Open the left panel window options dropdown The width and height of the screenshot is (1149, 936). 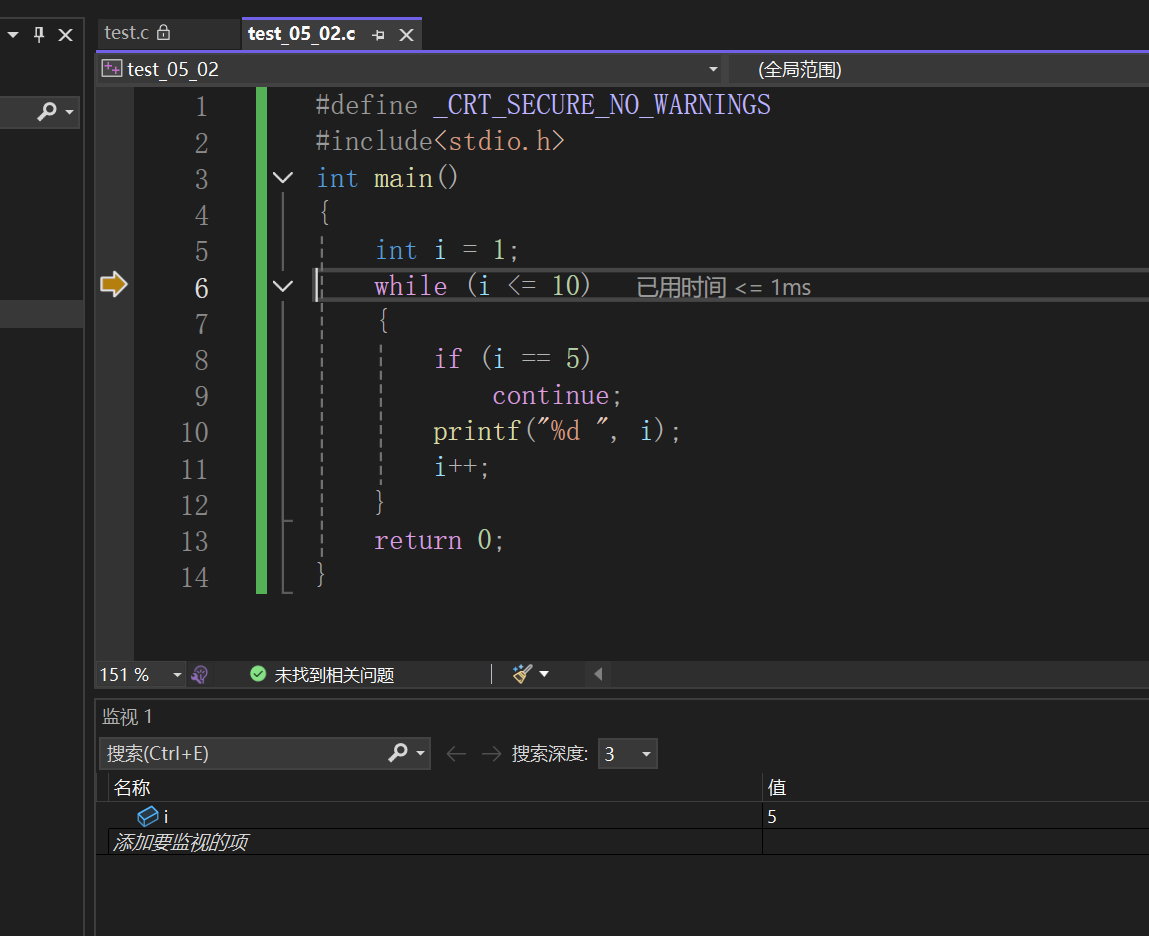click(12, 34)
